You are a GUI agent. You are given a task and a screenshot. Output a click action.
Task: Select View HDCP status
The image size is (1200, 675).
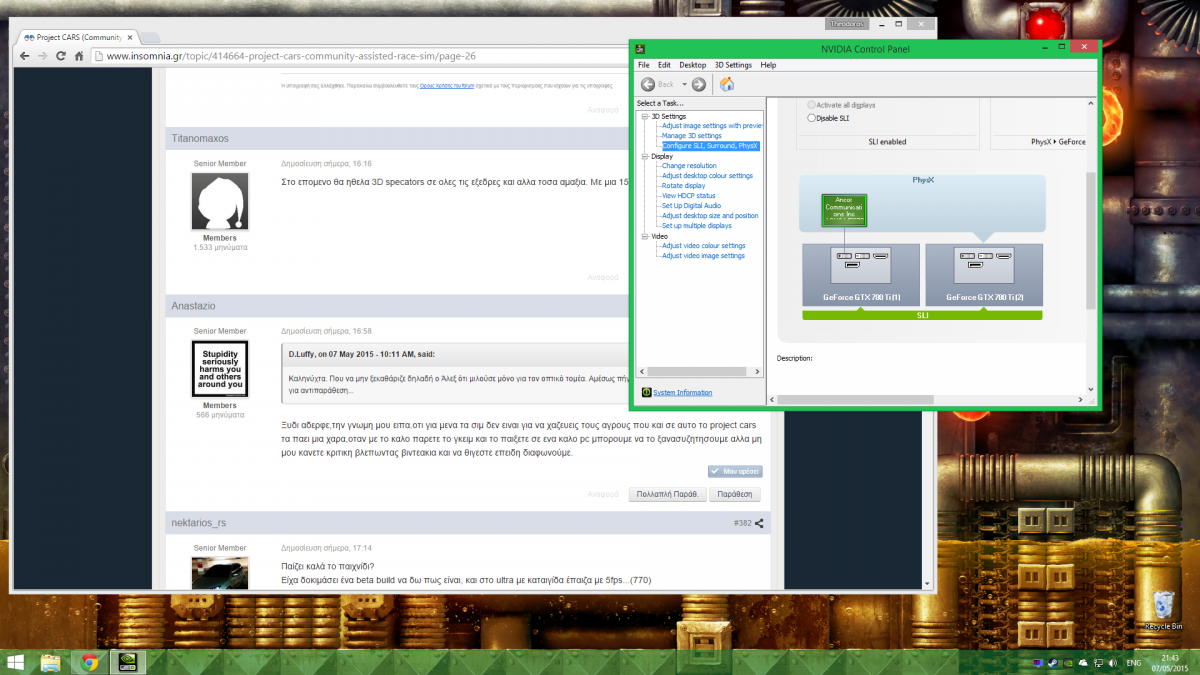[688, 196]
